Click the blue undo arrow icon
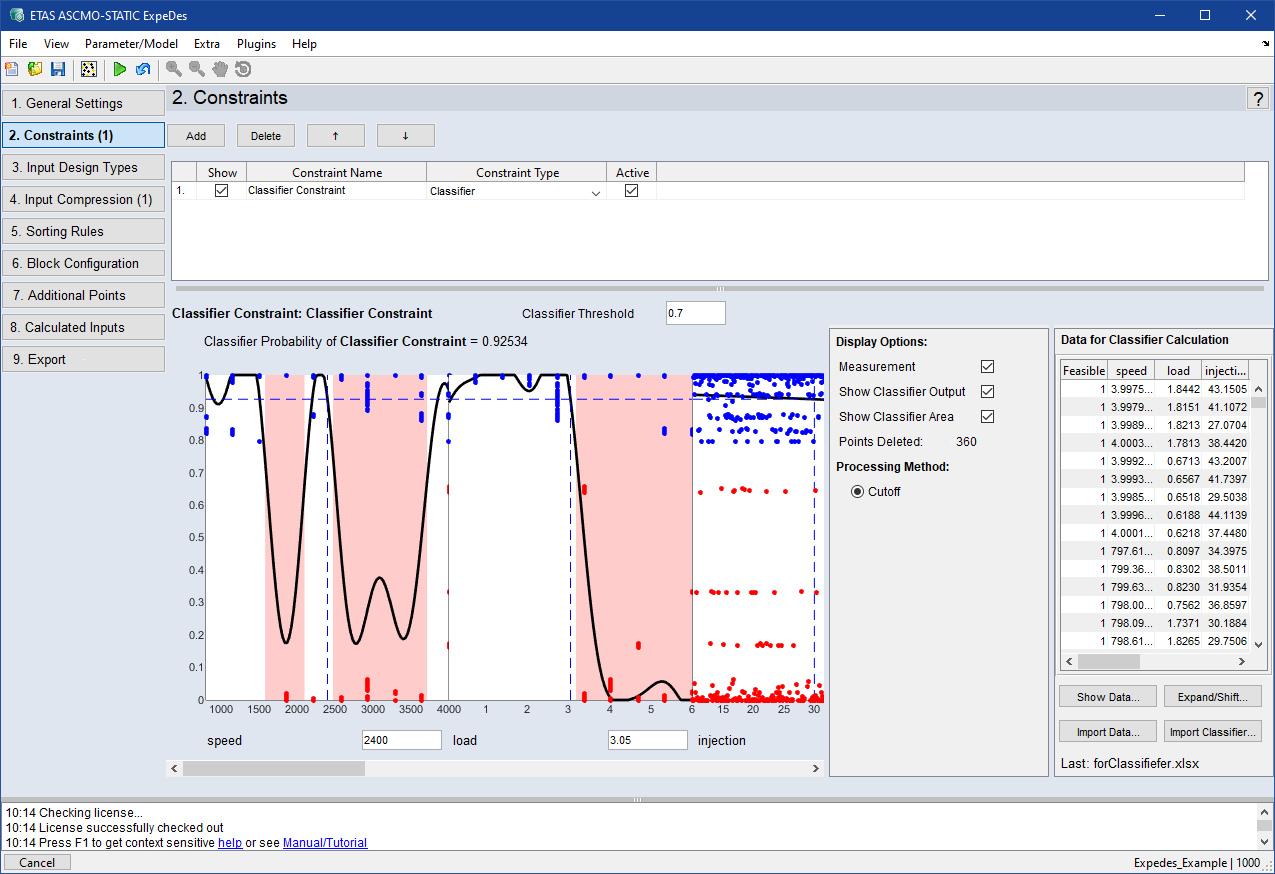The height and width of the screenshot is (874, 1275). click(x=143, y=69)
